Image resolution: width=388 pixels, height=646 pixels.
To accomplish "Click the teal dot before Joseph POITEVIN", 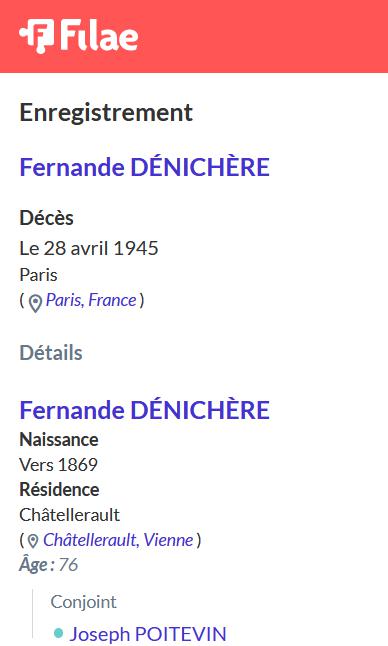I will pos(58,633).
